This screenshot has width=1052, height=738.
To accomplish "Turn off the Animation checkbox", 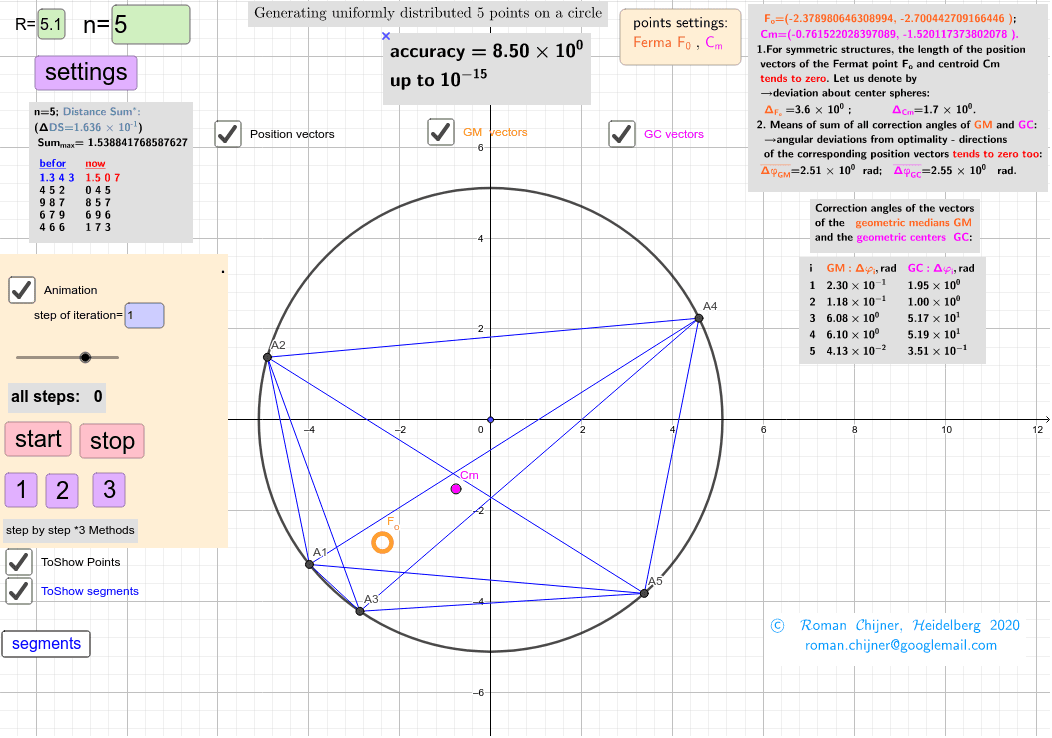I will click(x=22, y=290).
